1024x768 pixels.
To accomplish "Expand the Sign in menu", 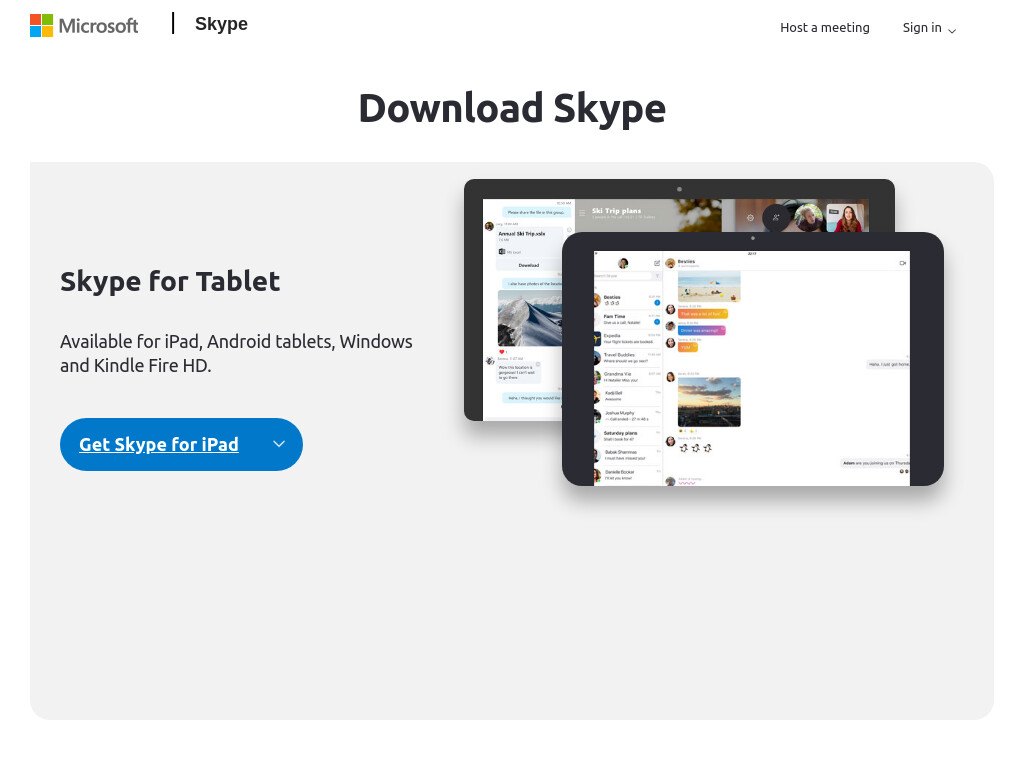I will 929,28.
